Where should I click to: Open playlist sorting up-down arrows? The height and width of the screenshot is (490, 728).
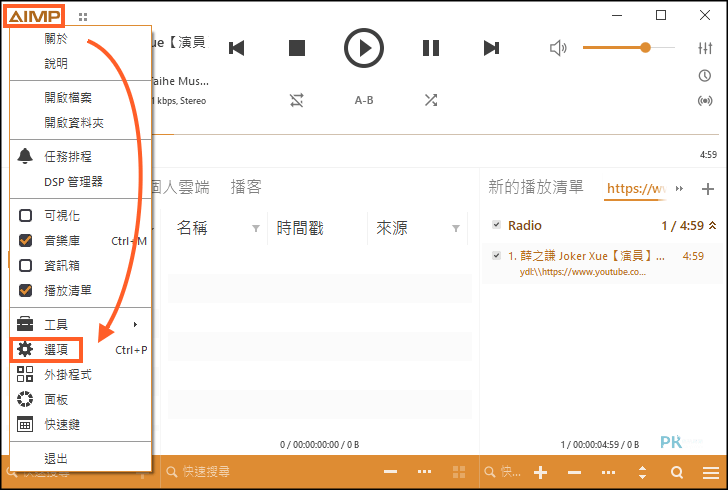click(x=643, y=472)
